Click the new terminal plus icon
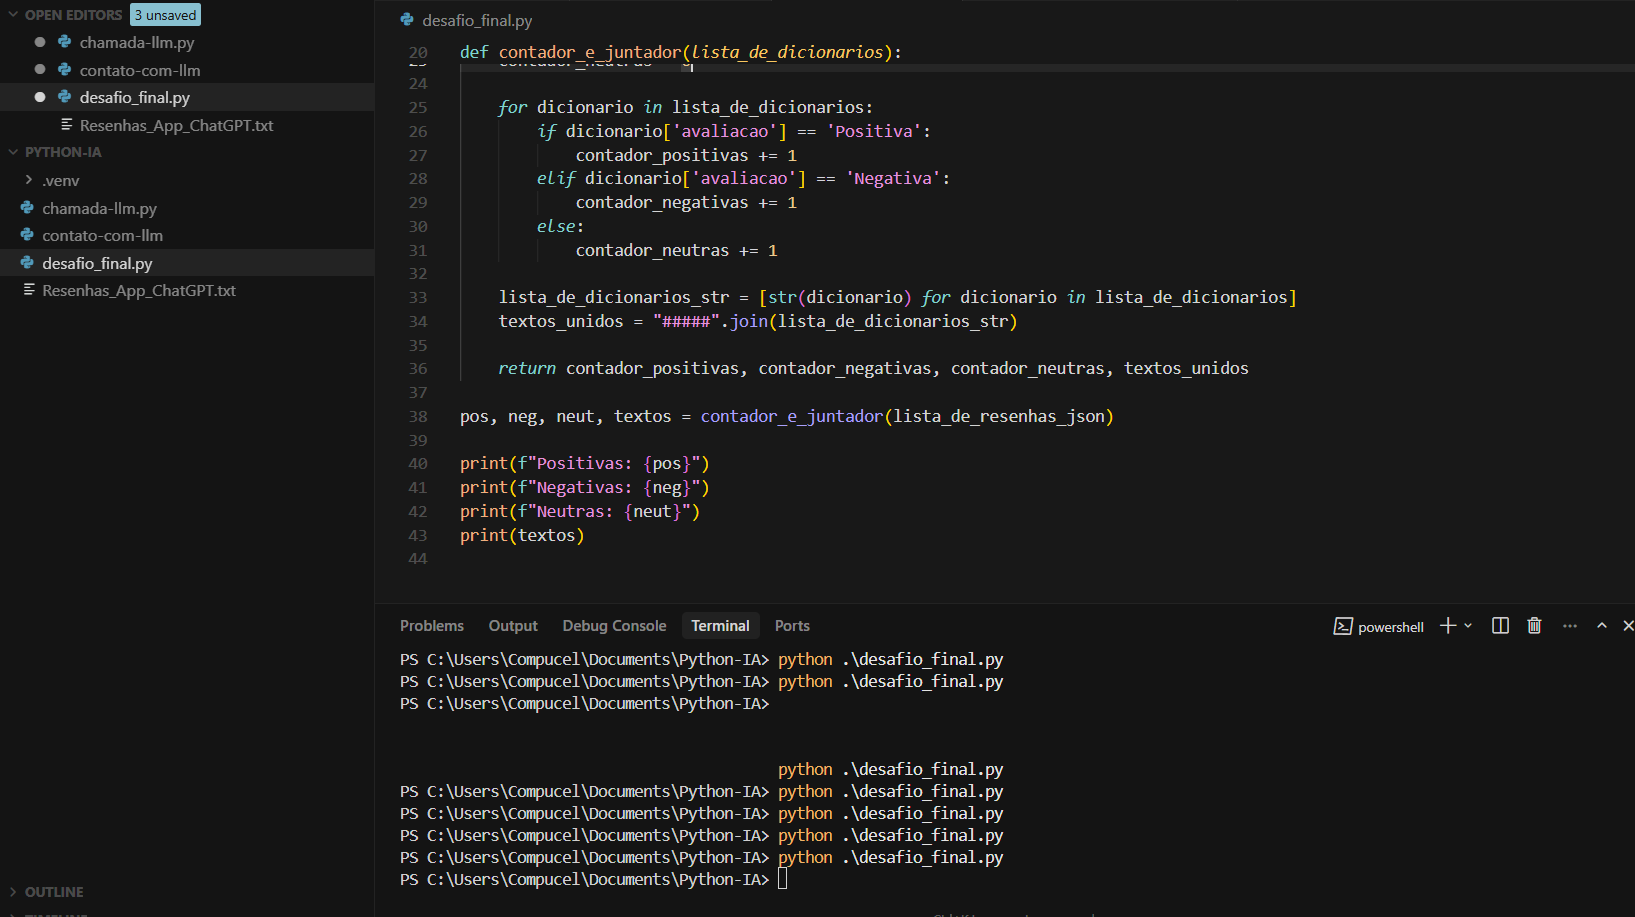 1447,626
